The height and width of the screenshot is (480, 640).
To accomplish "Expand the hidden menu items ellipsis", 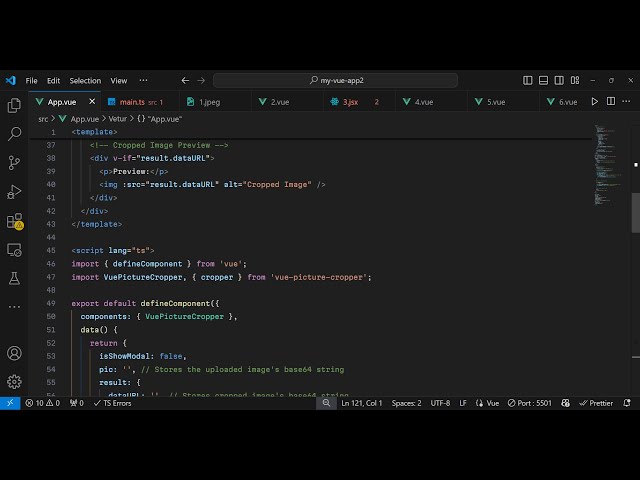I will click(143, 80).
